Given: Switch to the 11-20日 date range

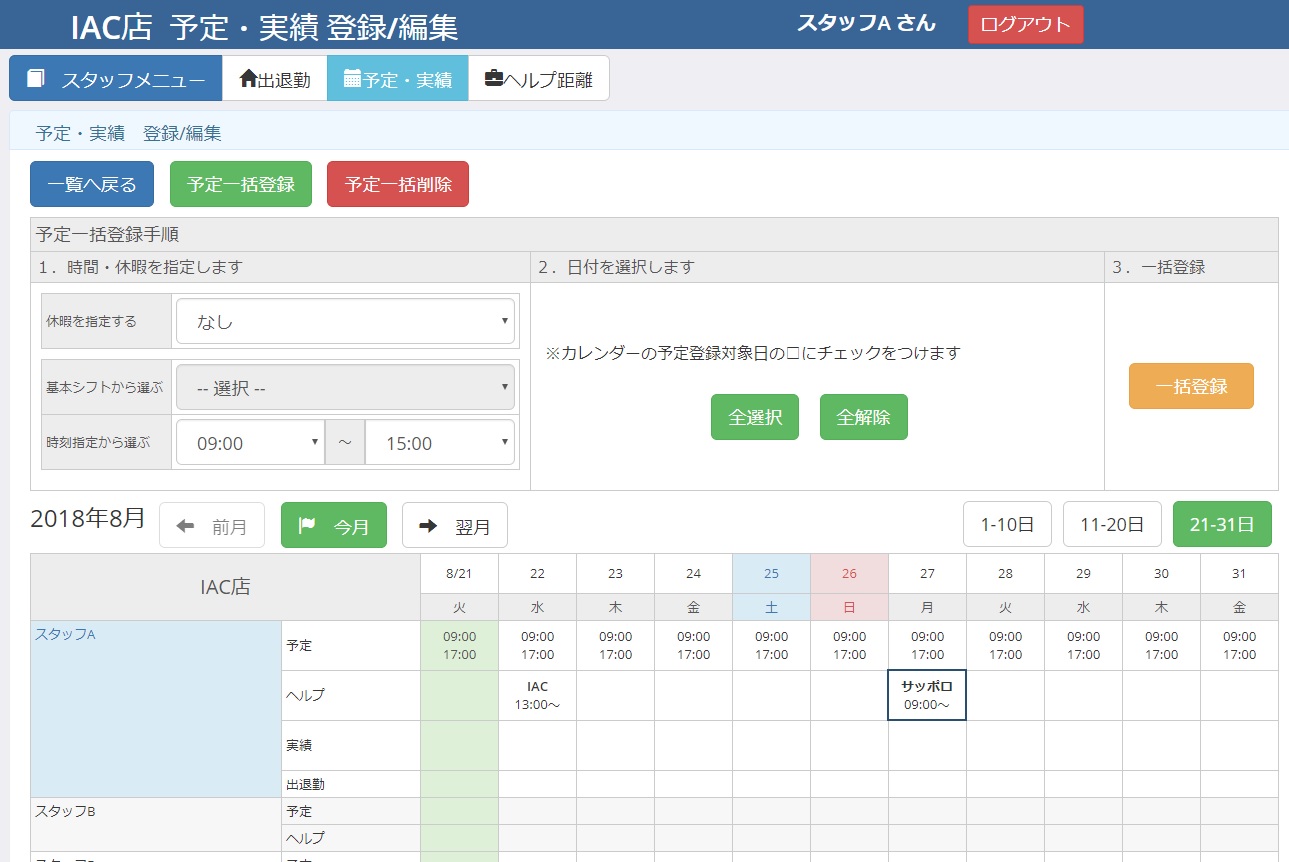Looking at the screenshot, I should 1112,523.
